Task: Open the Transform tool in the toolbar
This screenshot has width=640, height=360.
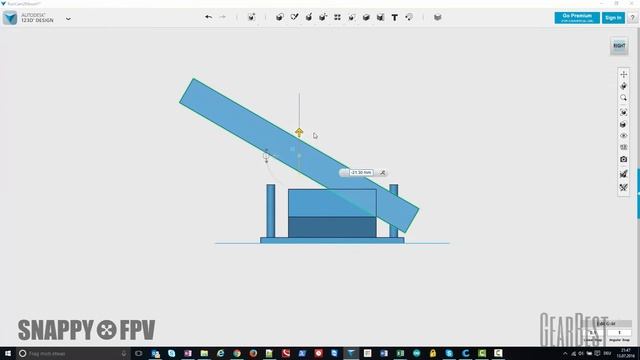Action: (251, 17)
